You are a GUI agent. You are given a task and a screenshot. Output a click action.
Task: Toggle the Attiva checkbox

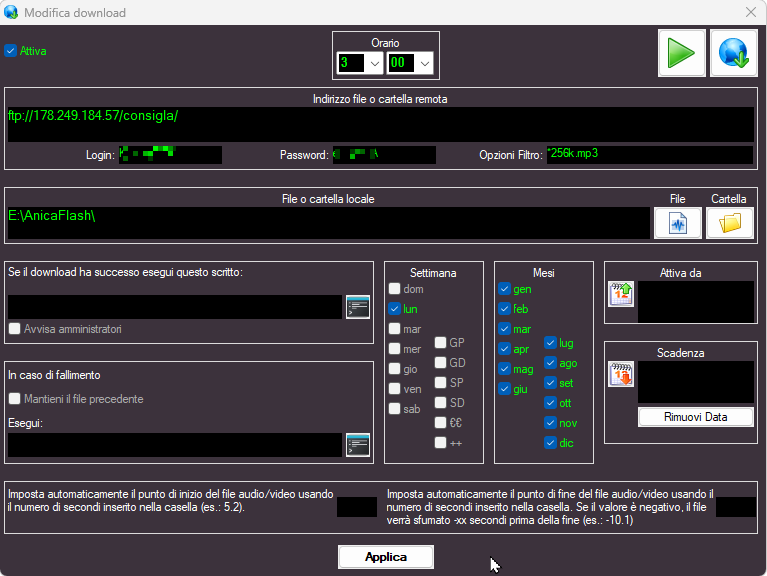[x=10, y=51]
